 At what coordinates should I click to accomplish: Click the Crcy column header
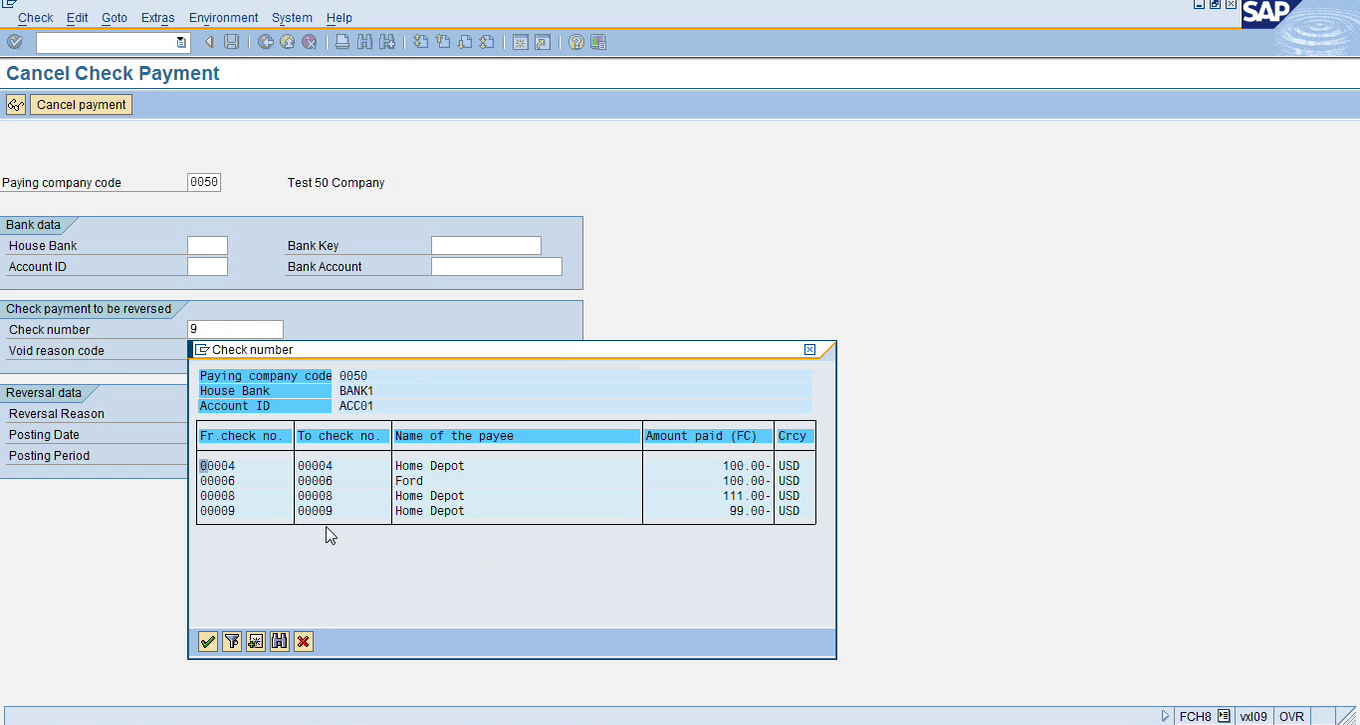coord(795,436)
